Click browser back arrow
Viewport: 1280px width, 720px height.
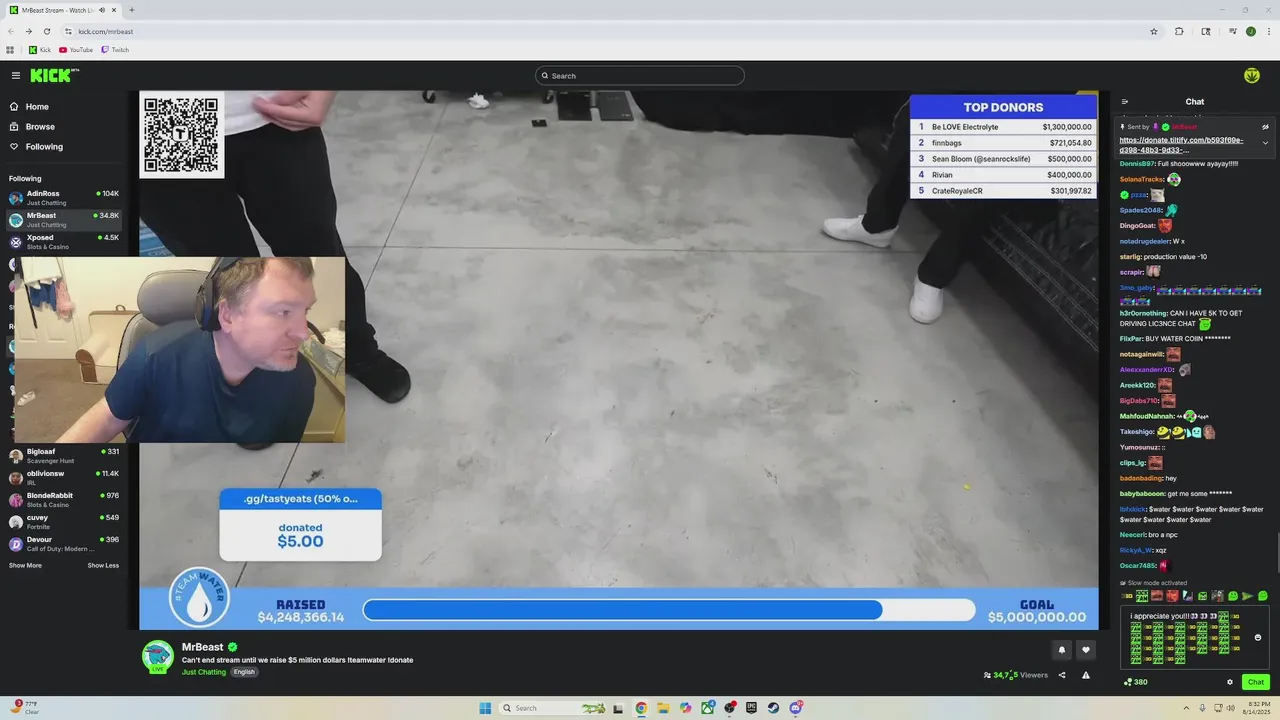[x=11, y=31]
